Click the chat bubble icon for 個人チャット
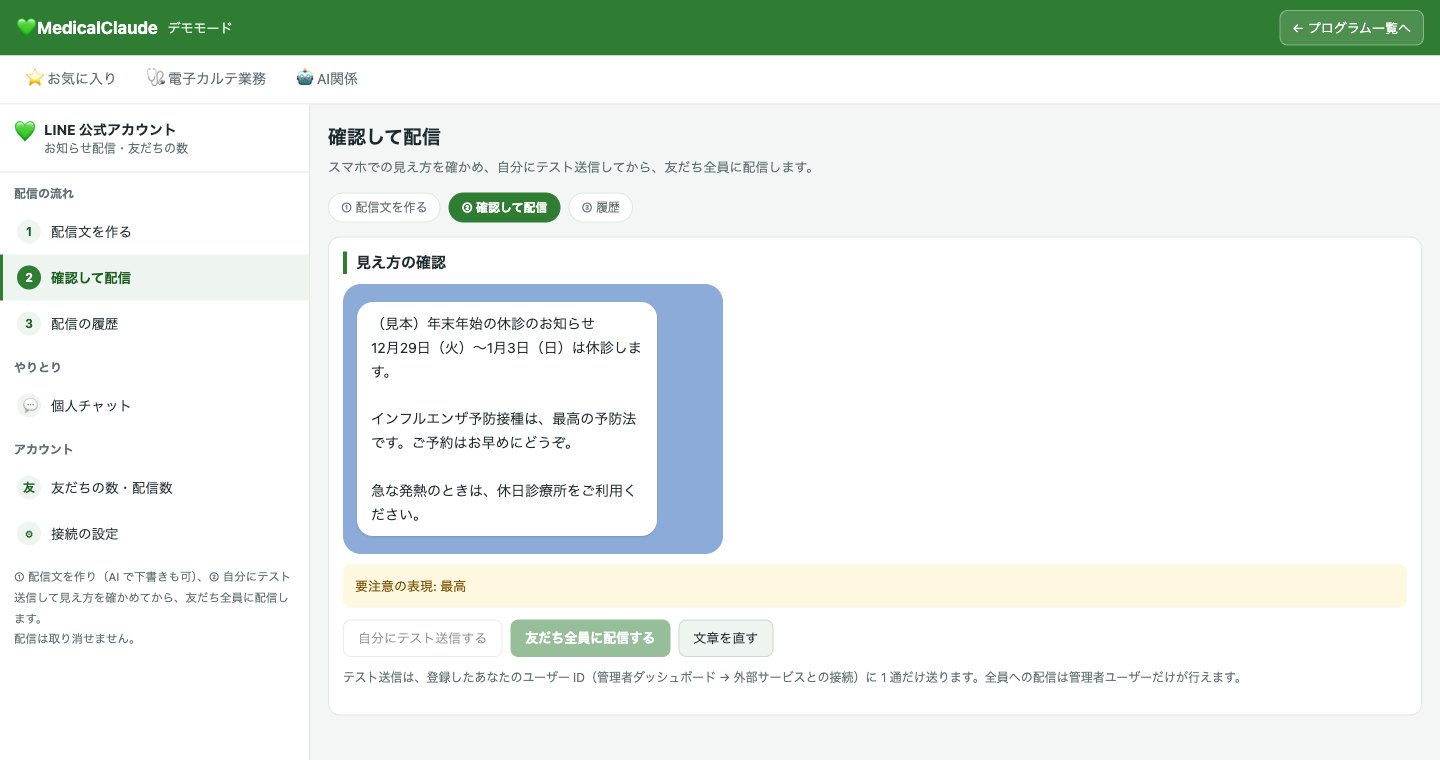This screenshot has height=760, width=1440. 29,406
